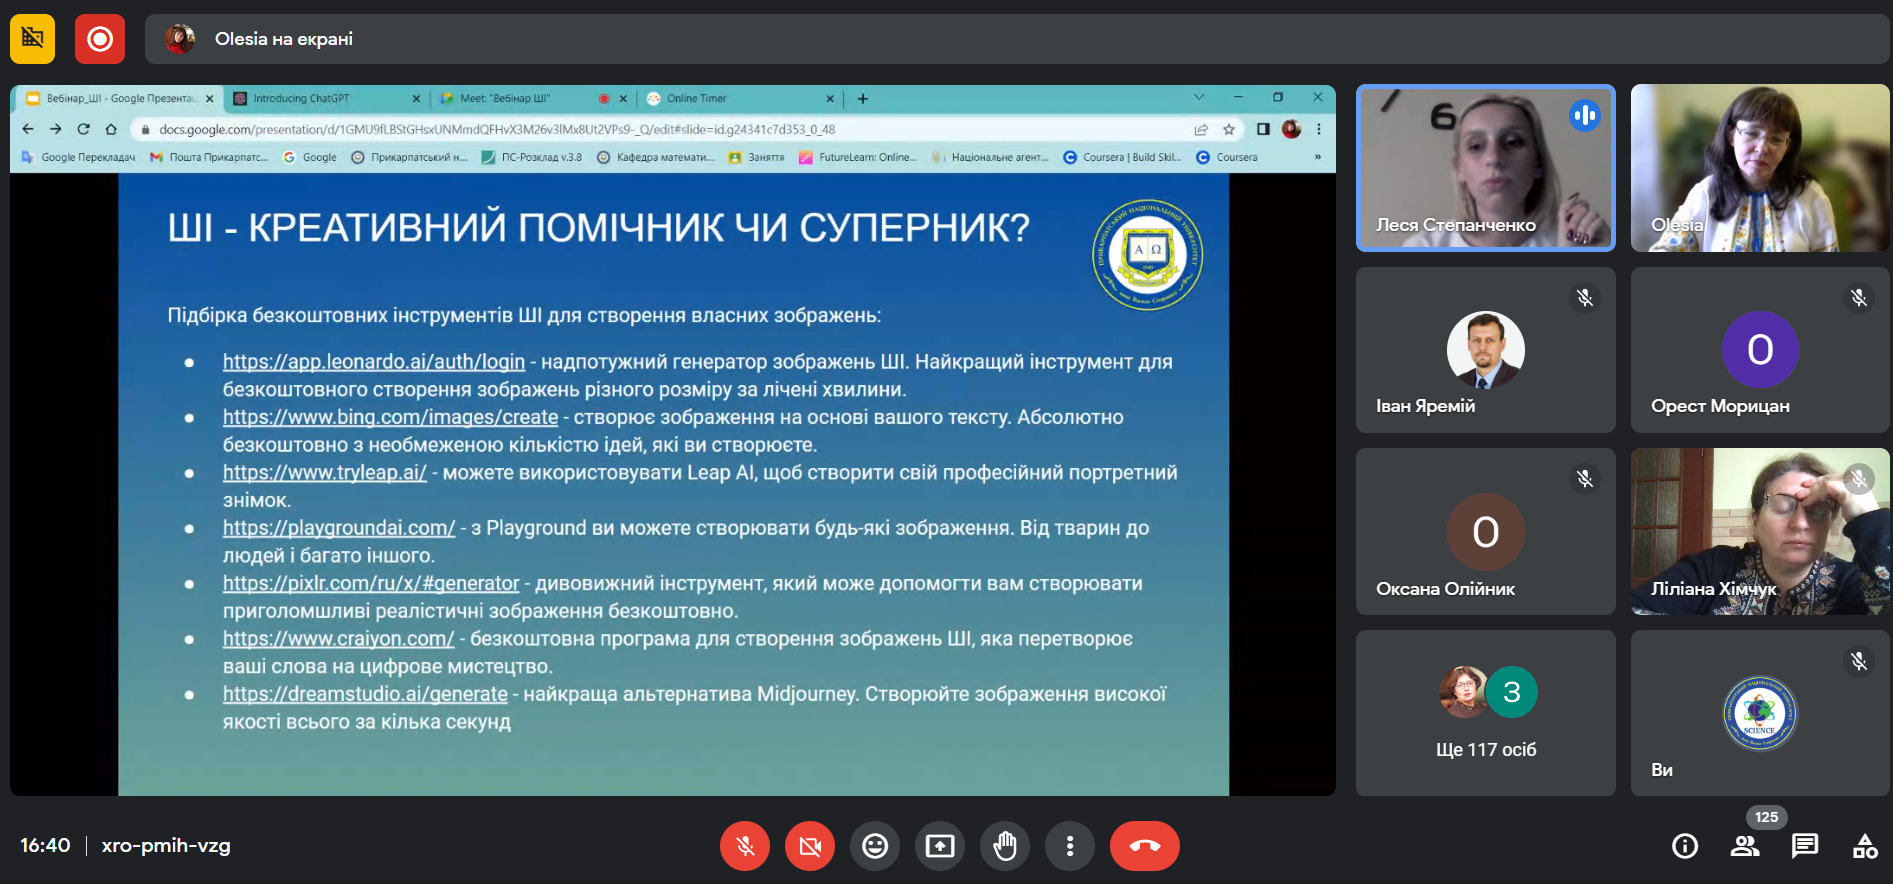The width and height of the screenshot is (1893, 884).
Task: Open the participants list
Action: 1745,846
